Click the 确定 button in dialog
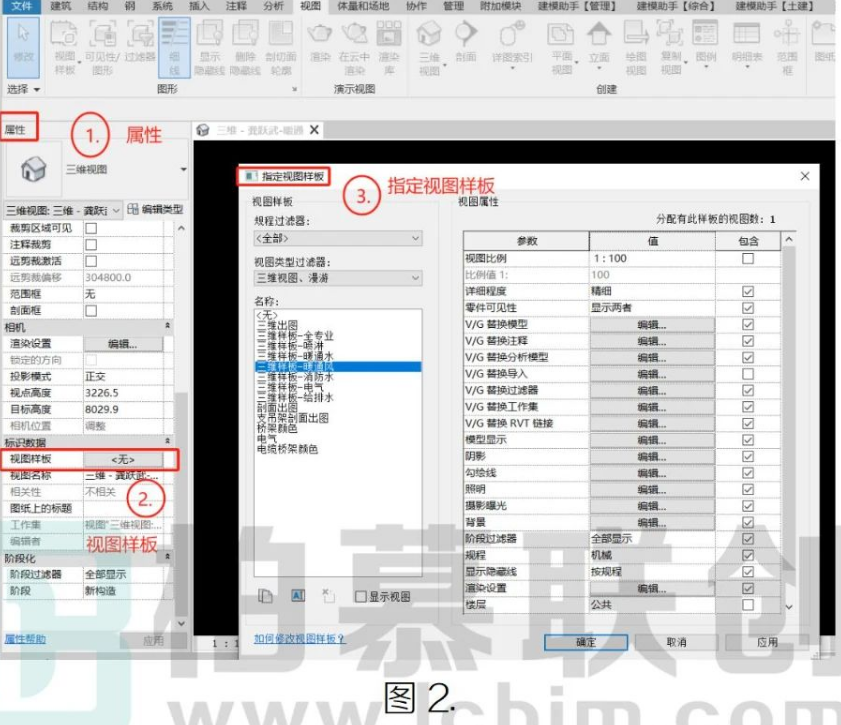Viewport: 841px width, 725px height. [x=586, y=642]
